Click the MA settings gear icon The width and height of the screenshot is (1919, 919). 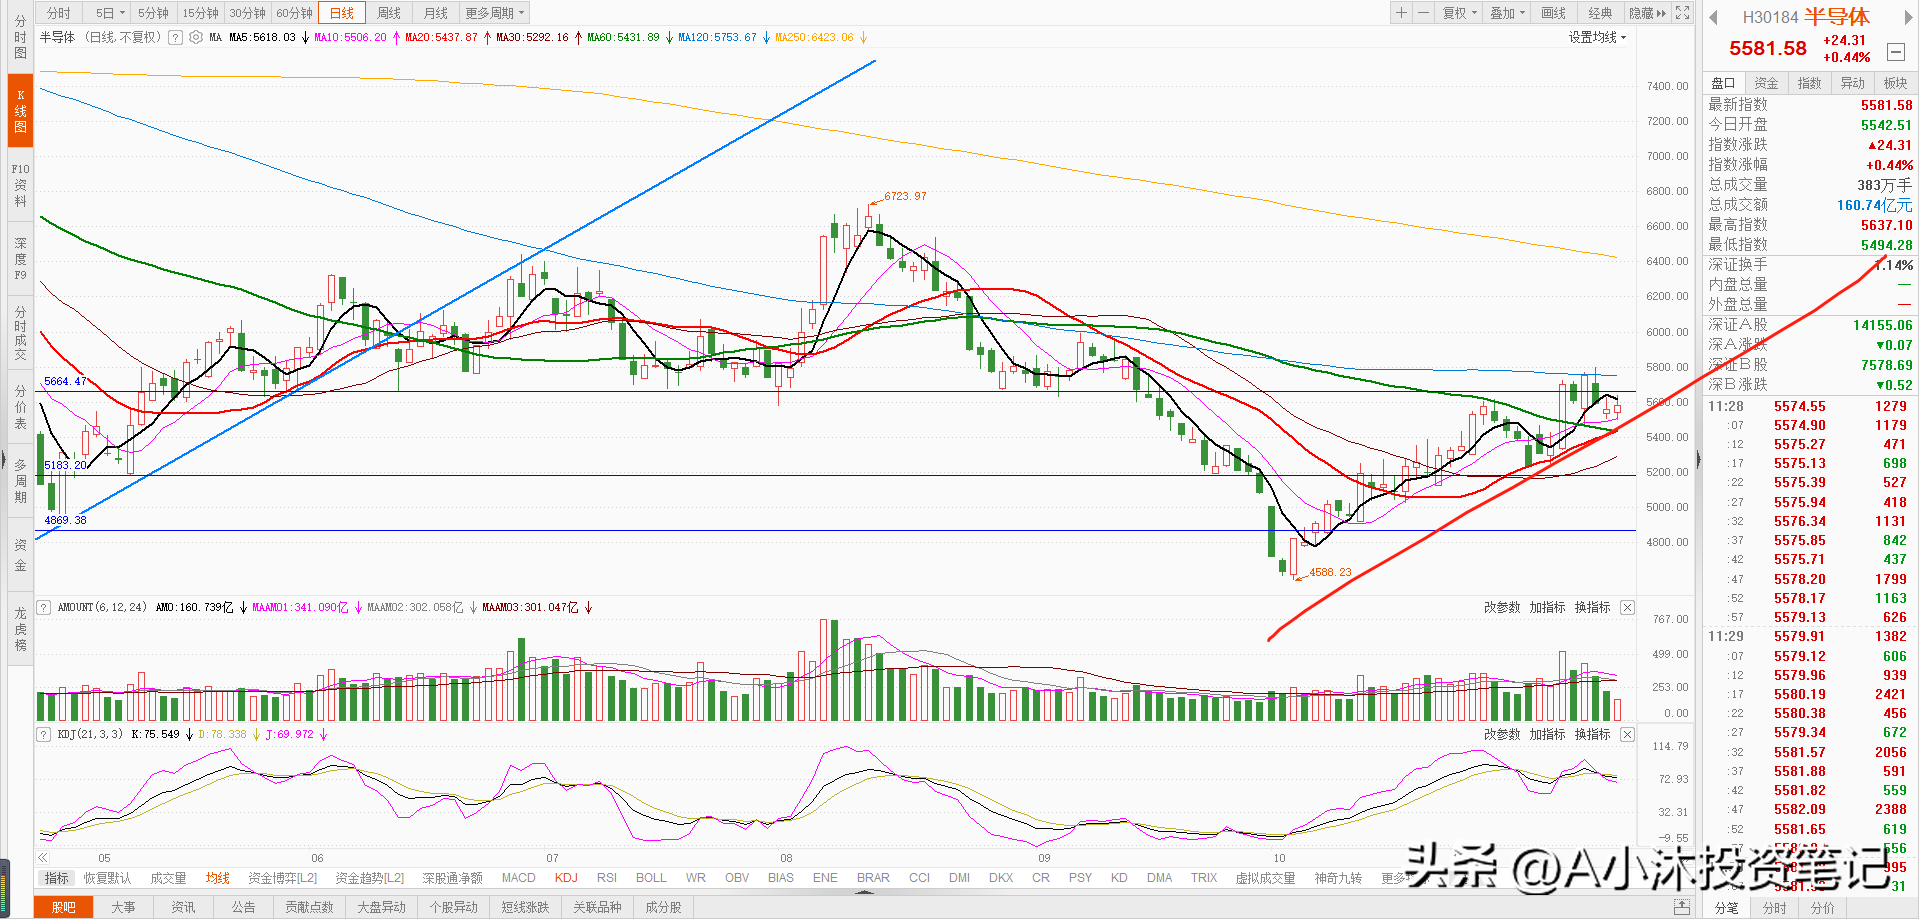196,37
